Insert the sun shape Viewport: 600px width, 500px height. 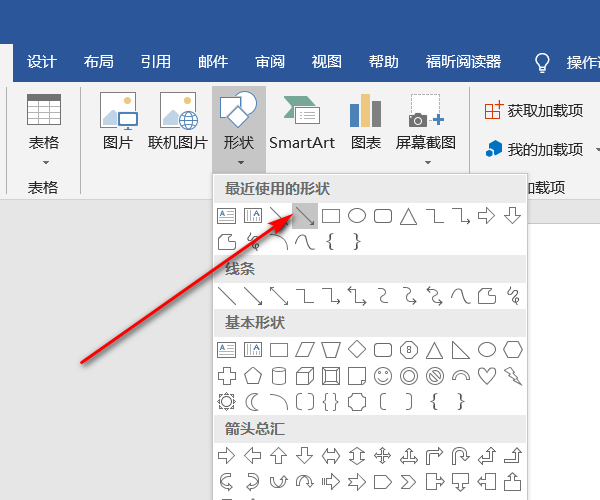[227, 402]
